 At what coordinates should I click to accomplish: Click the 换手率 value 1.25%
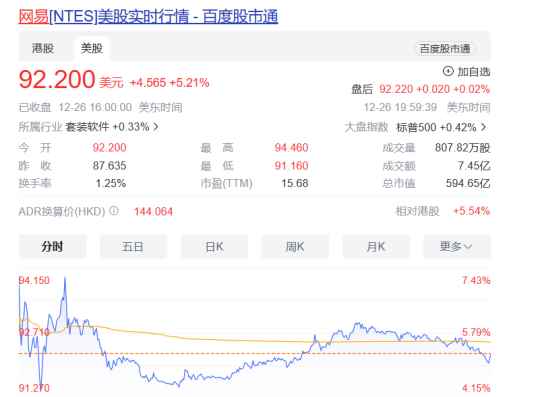tap(111, 183)
